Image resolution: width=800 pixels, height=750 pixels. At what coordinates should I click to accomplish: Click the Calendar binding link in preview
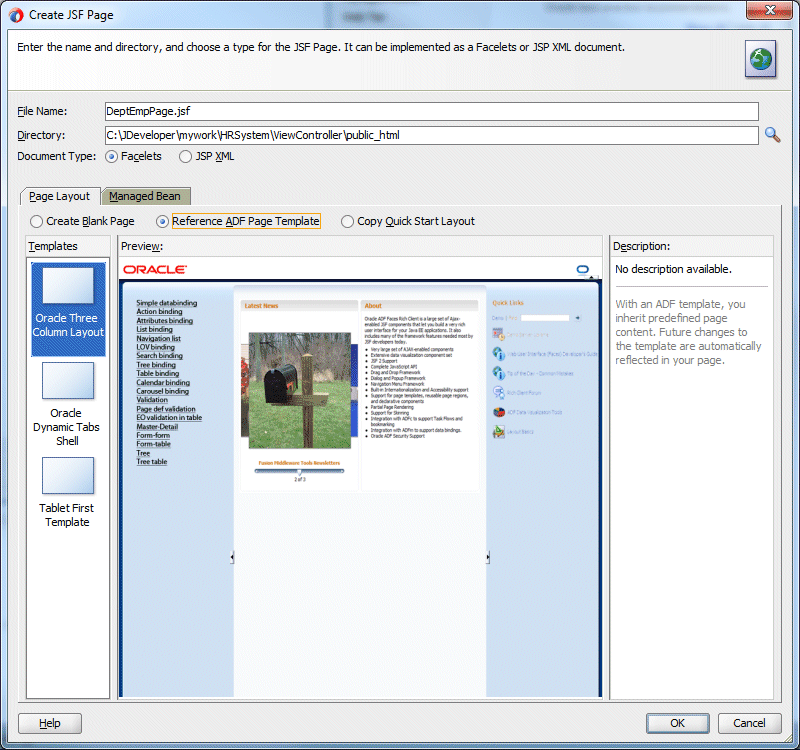pos(163,382)
